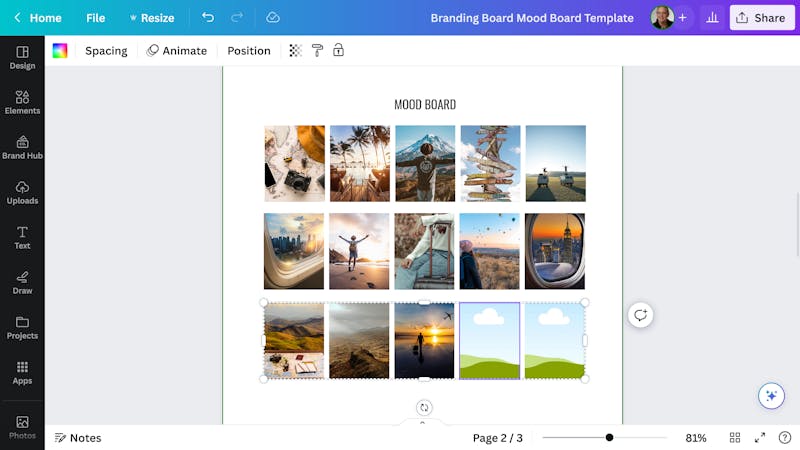The height and width of the screenshot is (450, 800).
Task: Click the rotate handle below selection
Action: point(424,408)
